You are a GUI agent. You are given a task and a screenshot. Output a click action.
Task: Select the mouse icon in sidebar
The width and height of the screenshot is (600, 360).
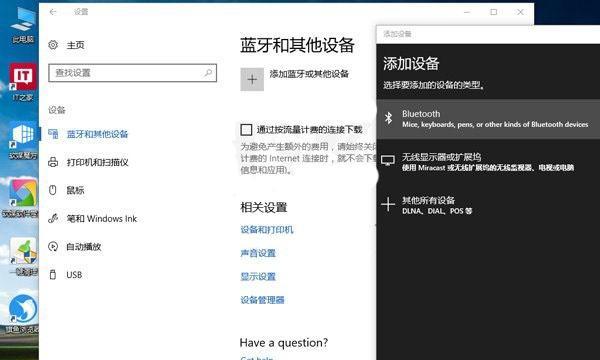pos(53,190)
